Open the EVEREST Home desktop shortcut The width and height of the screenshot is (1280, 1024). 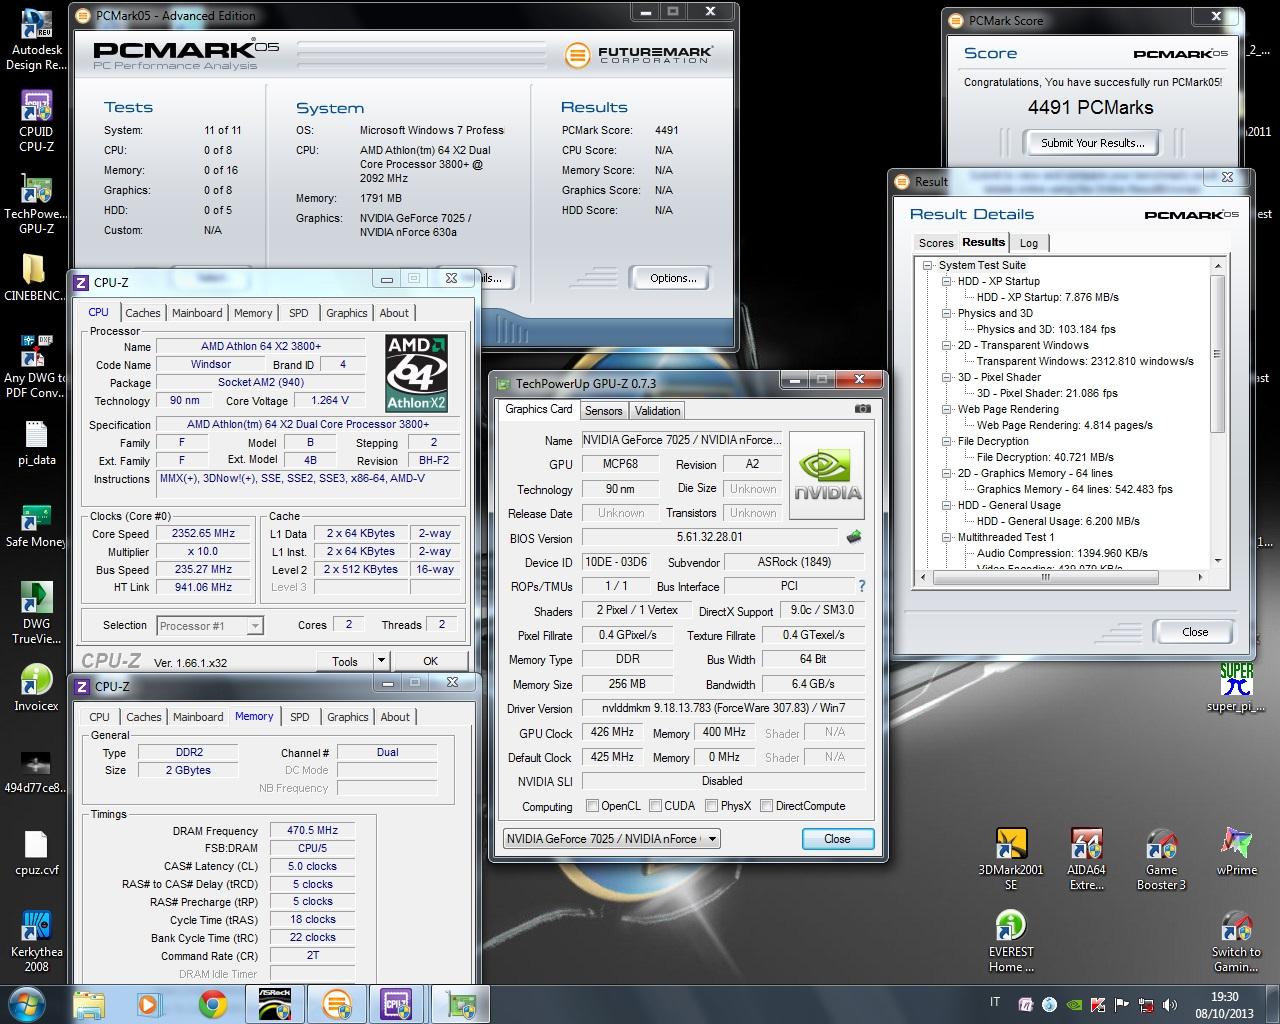coord(1011,941)
